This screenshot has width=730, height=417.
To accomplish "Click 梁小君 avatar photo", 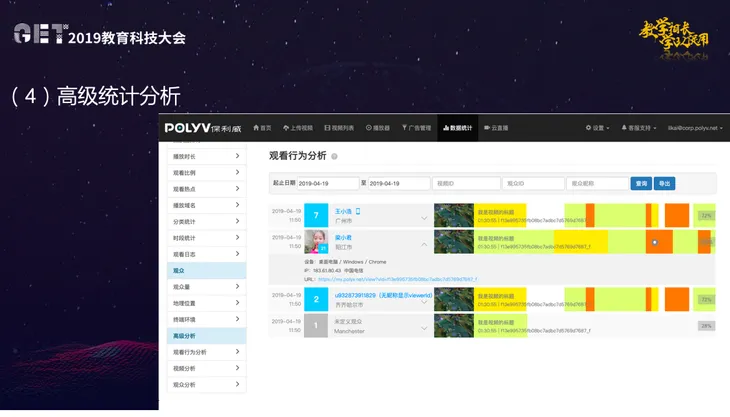I will click(316, 242).
